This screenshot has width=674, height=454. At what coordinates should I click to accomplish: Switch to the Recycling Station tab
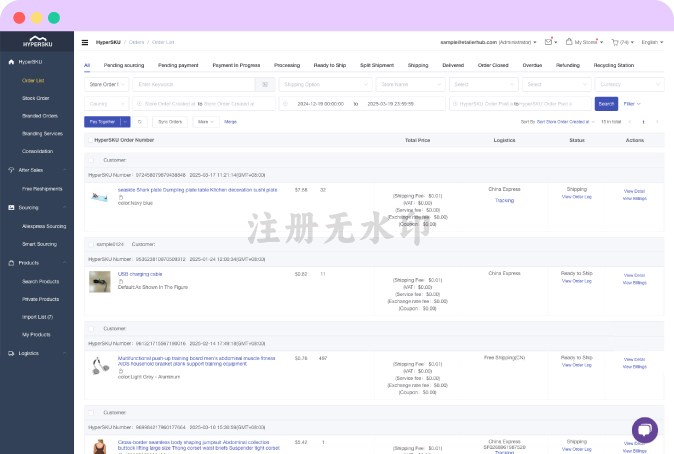tap(613, 65)
